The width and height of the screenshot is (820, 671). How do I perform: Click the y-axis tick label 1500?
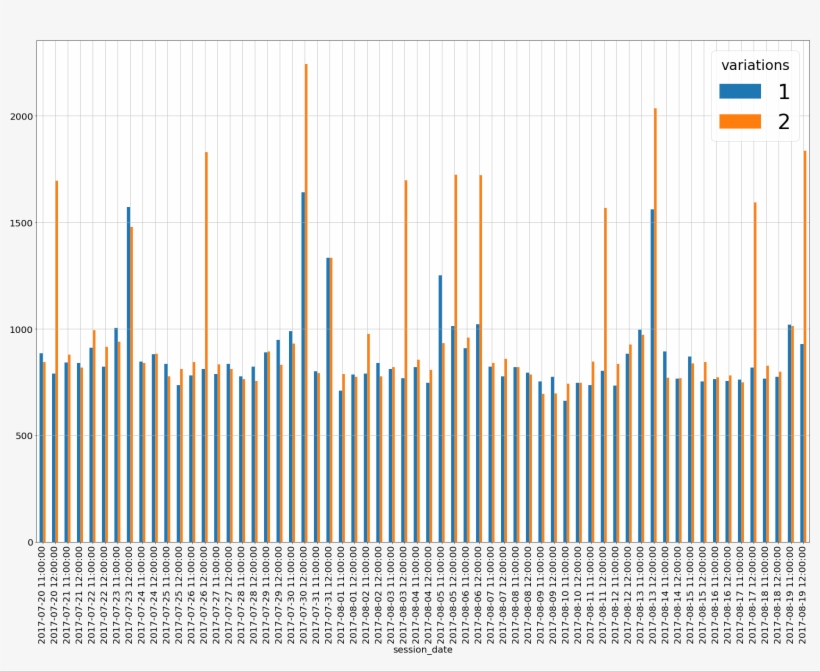click(22, 222)
